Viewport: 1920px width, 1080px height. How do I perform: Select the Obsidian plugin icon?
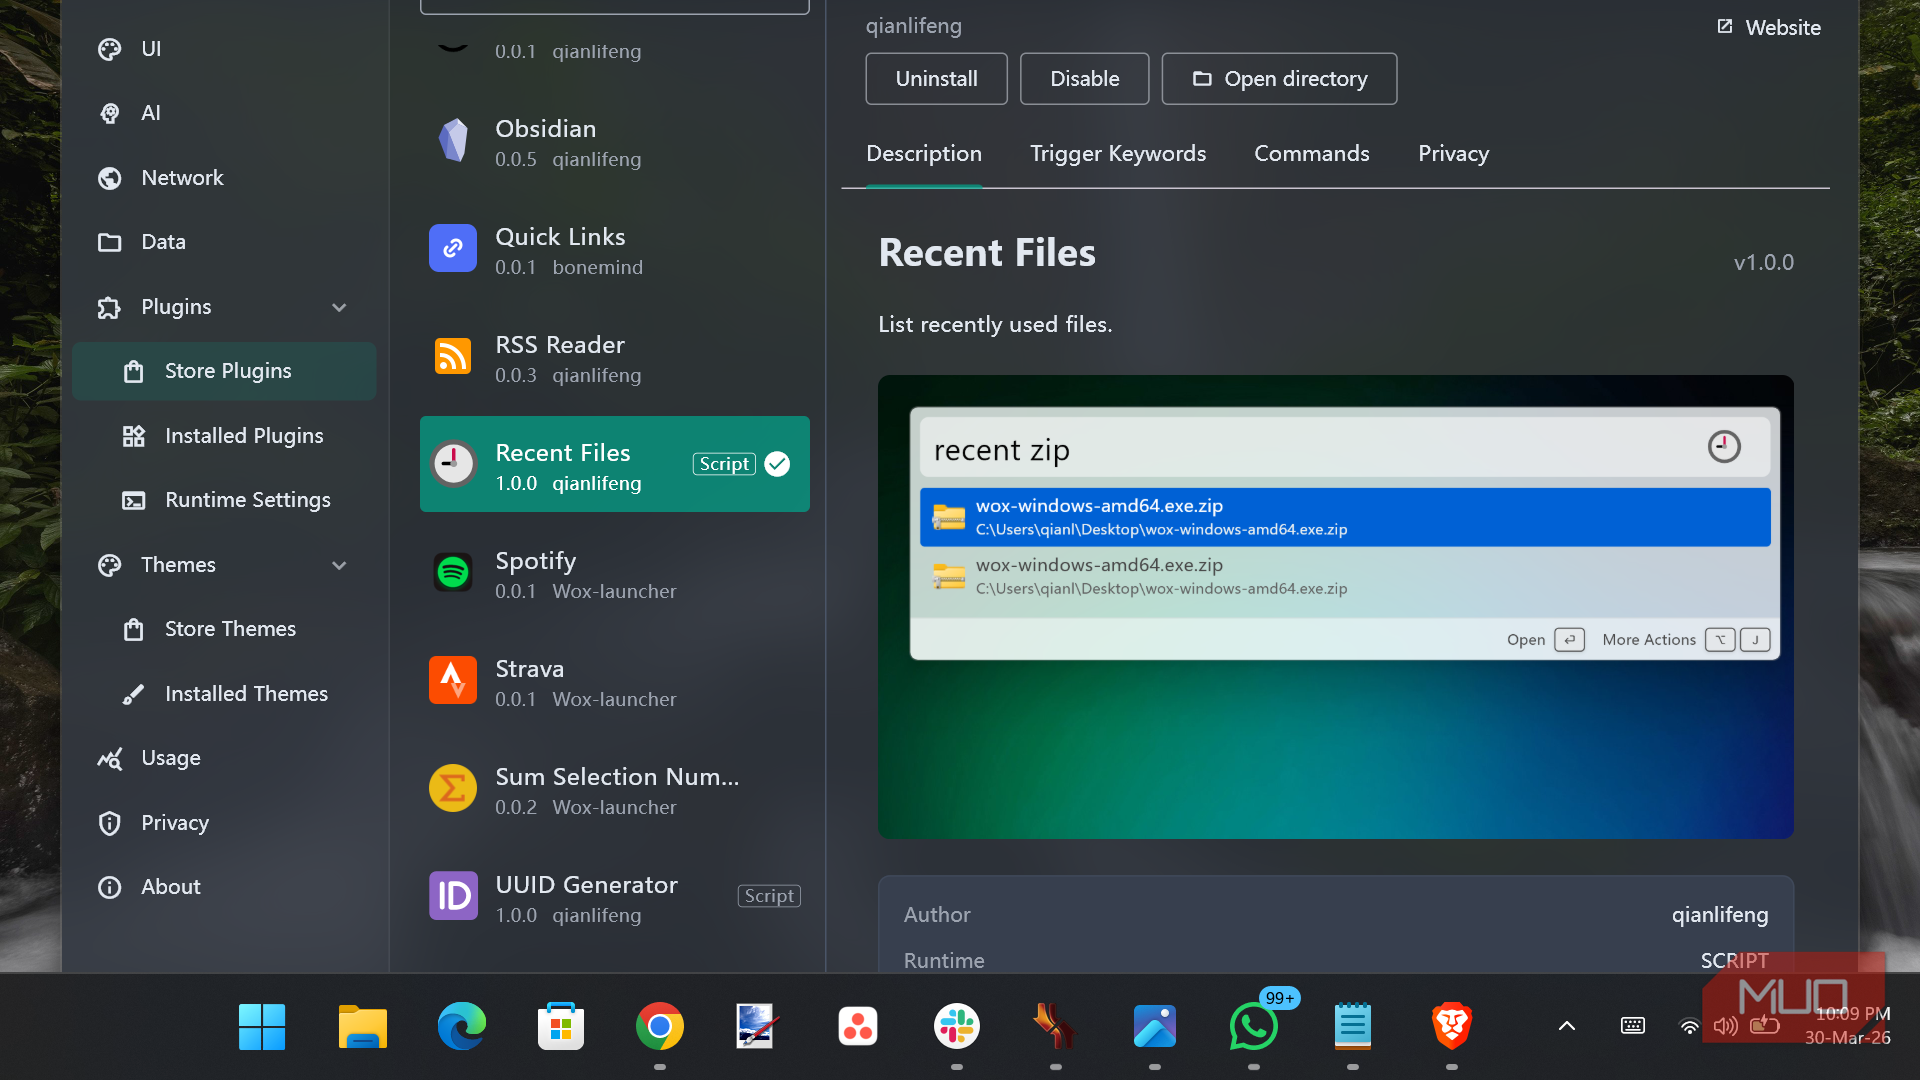coord(453,140)
